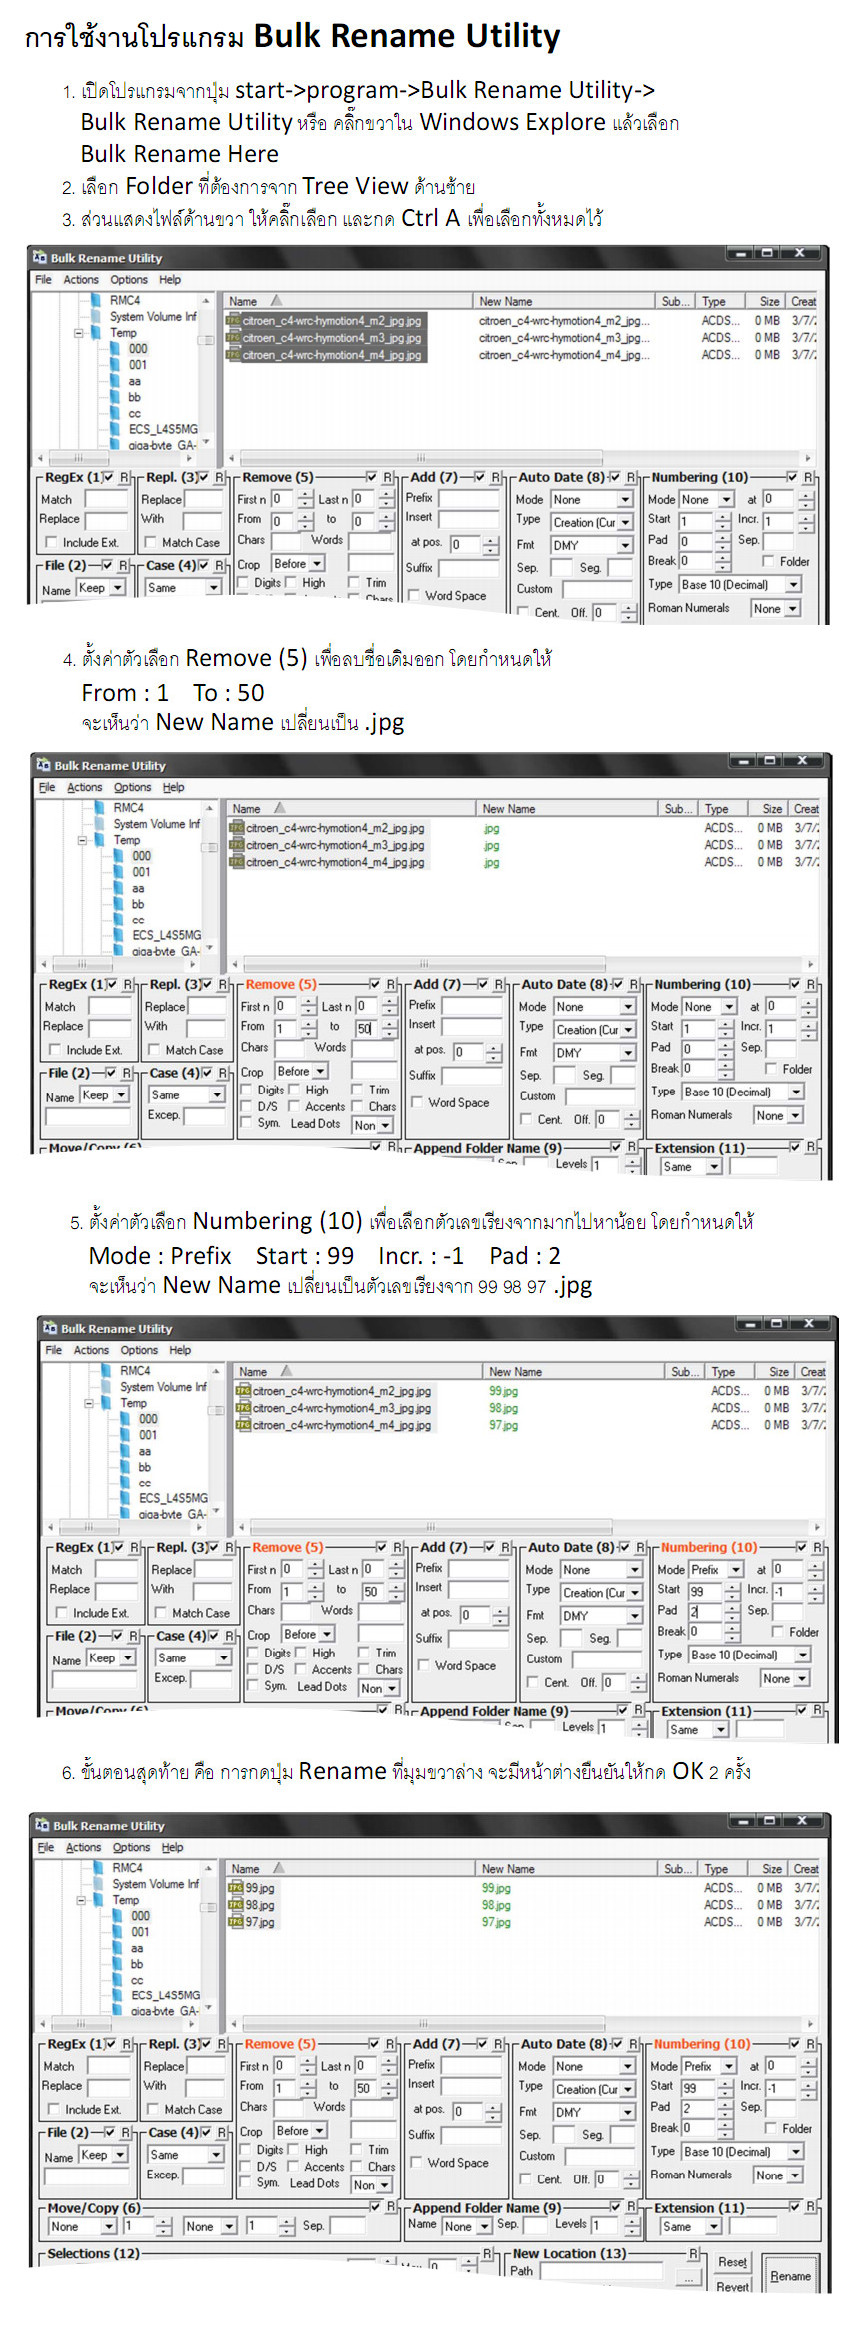Image resolution: width=847 pixels, height=2339 pixels.
Task: Check Word Space option in step 4 window
Action: pyautogui.click(x=416, y=1103)
